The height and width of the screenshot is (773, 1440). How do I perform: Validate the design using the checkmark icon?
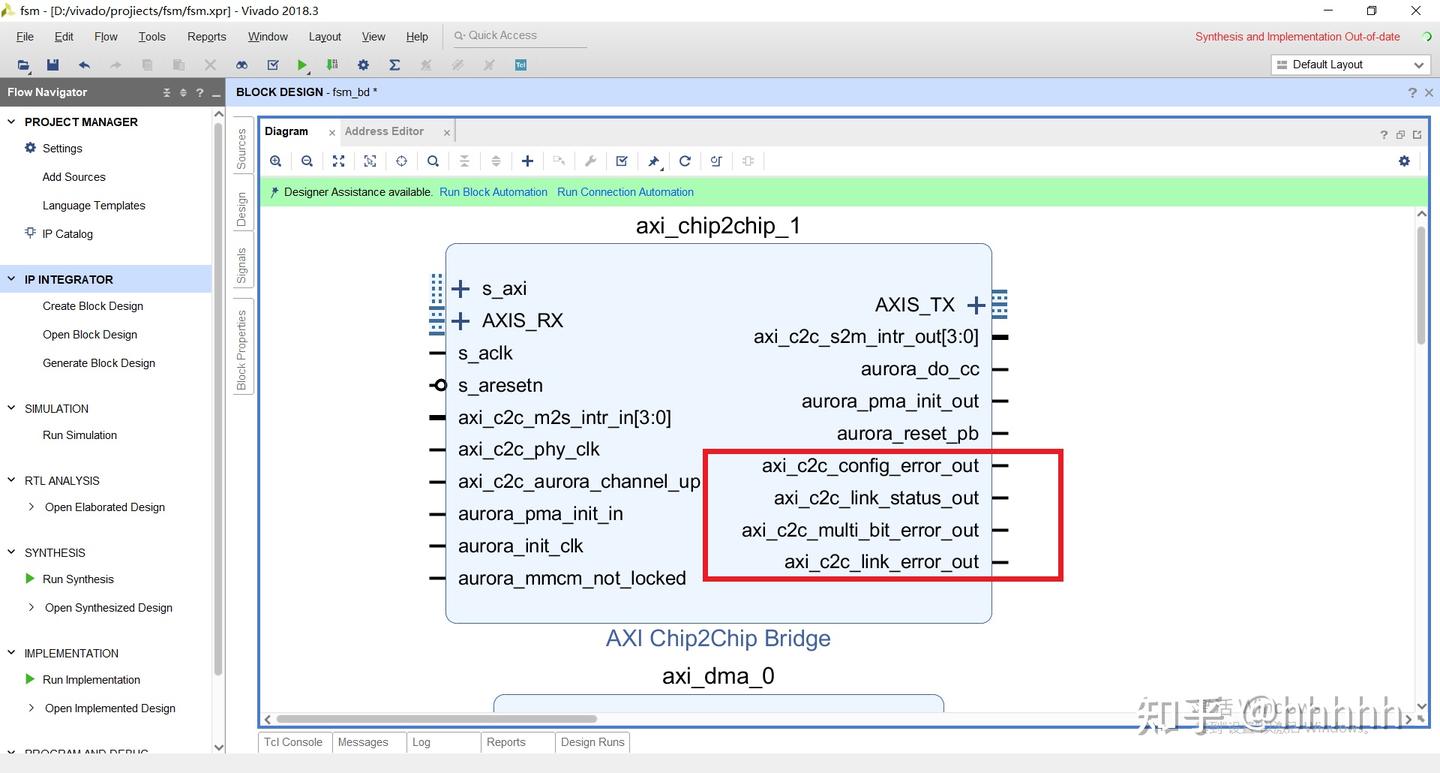pos(621,161)
